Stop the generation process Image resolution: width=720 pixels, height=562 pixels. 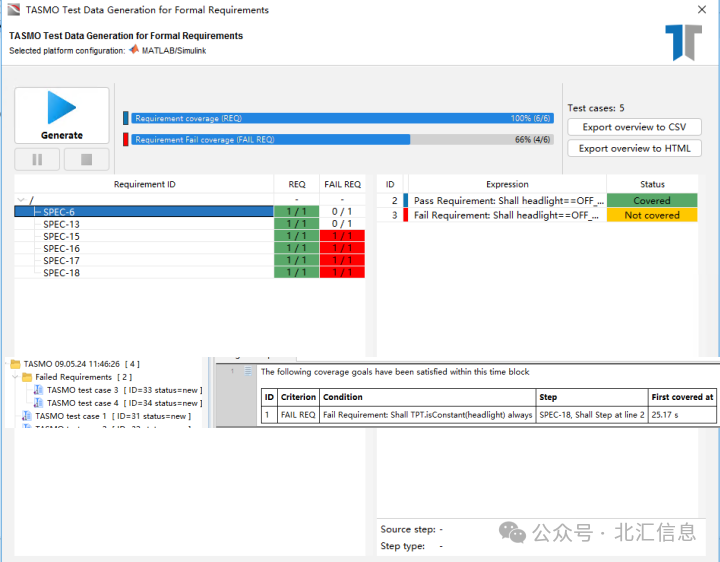[x=86, y=159]
